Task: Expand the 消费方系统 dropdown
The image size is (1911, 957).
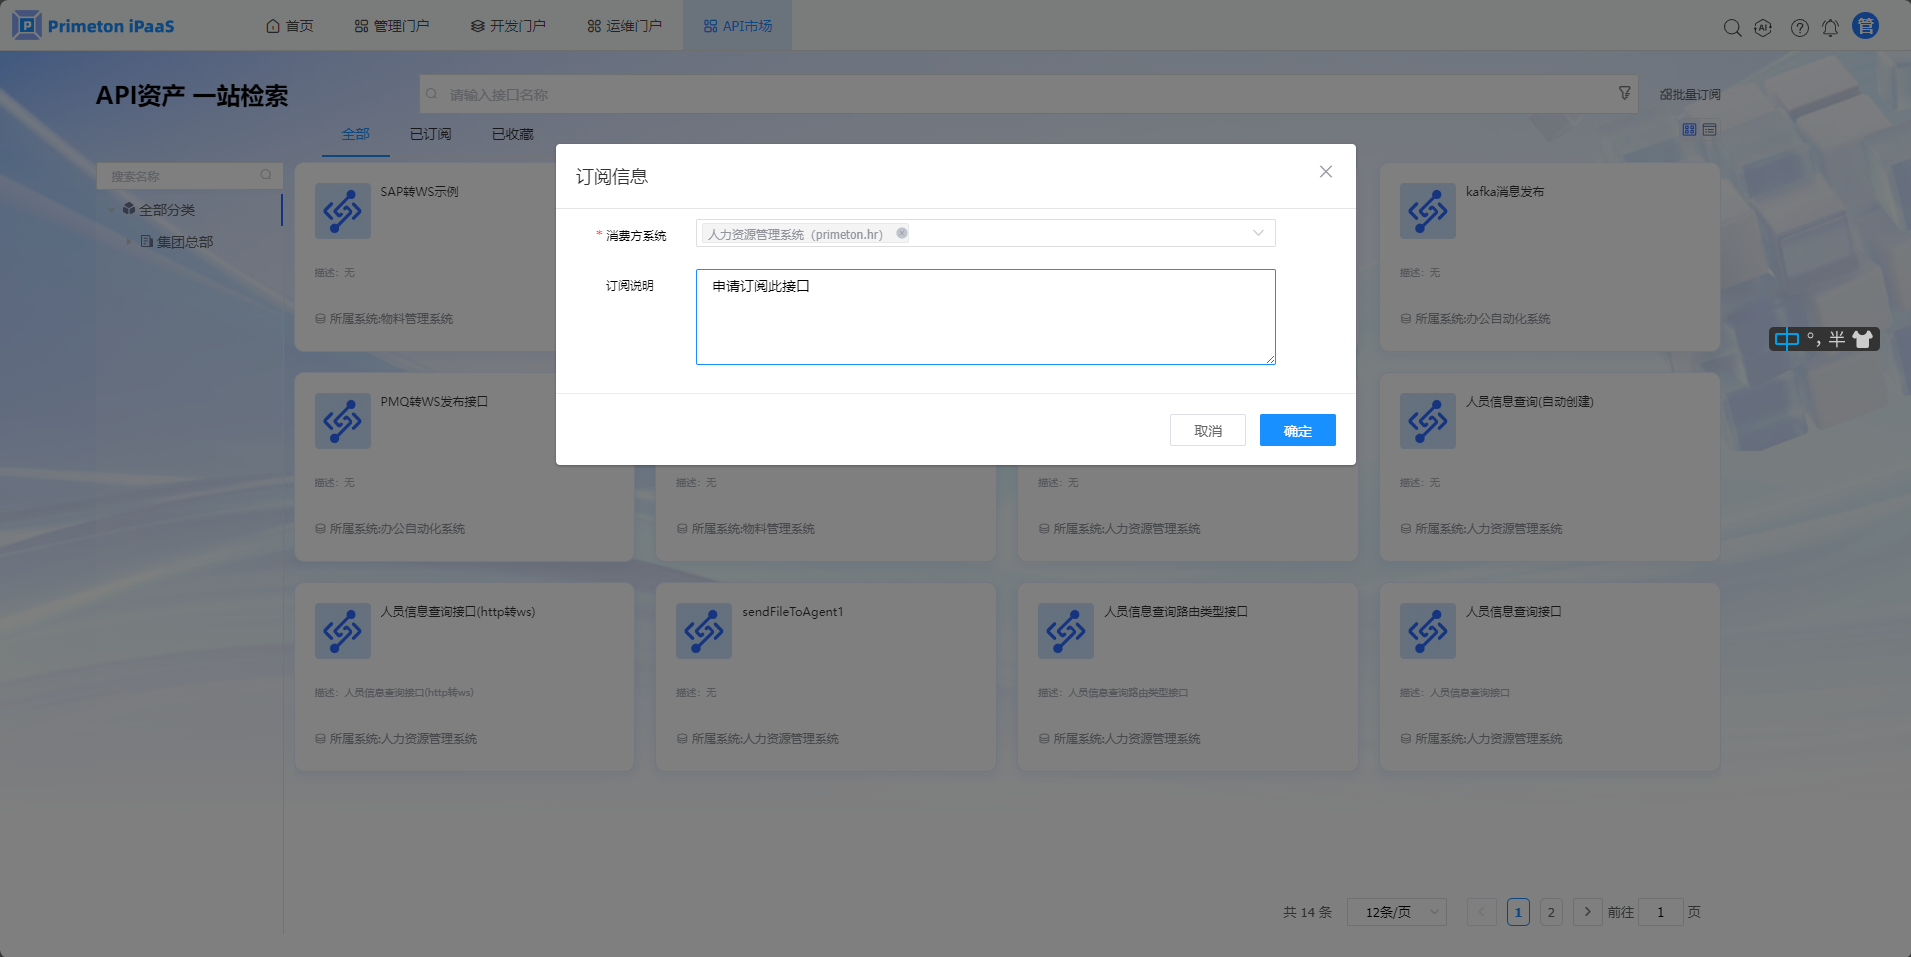Action: coord(1258,233)
